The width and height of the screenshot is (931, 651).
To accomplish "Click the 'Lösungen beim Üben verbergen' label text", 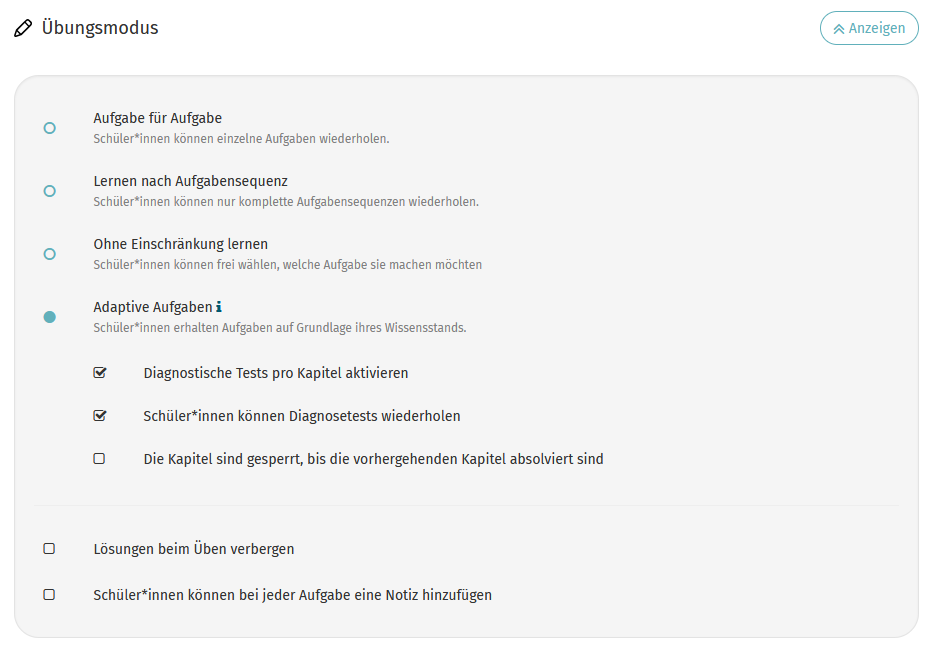I will pyautogui.click(x=193, y=549).
